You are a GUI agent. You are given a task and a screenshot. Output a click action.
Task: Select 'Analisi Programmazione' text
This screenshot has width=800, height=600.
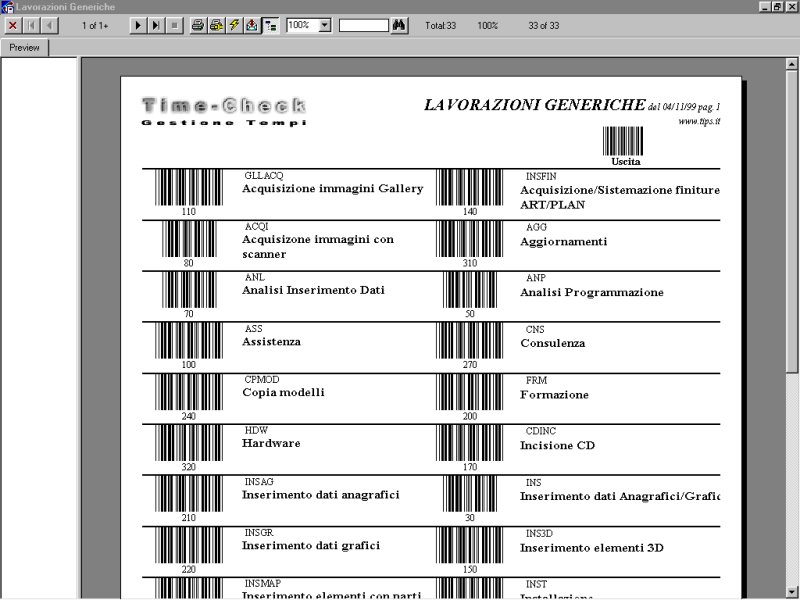(x=592, y=293)
